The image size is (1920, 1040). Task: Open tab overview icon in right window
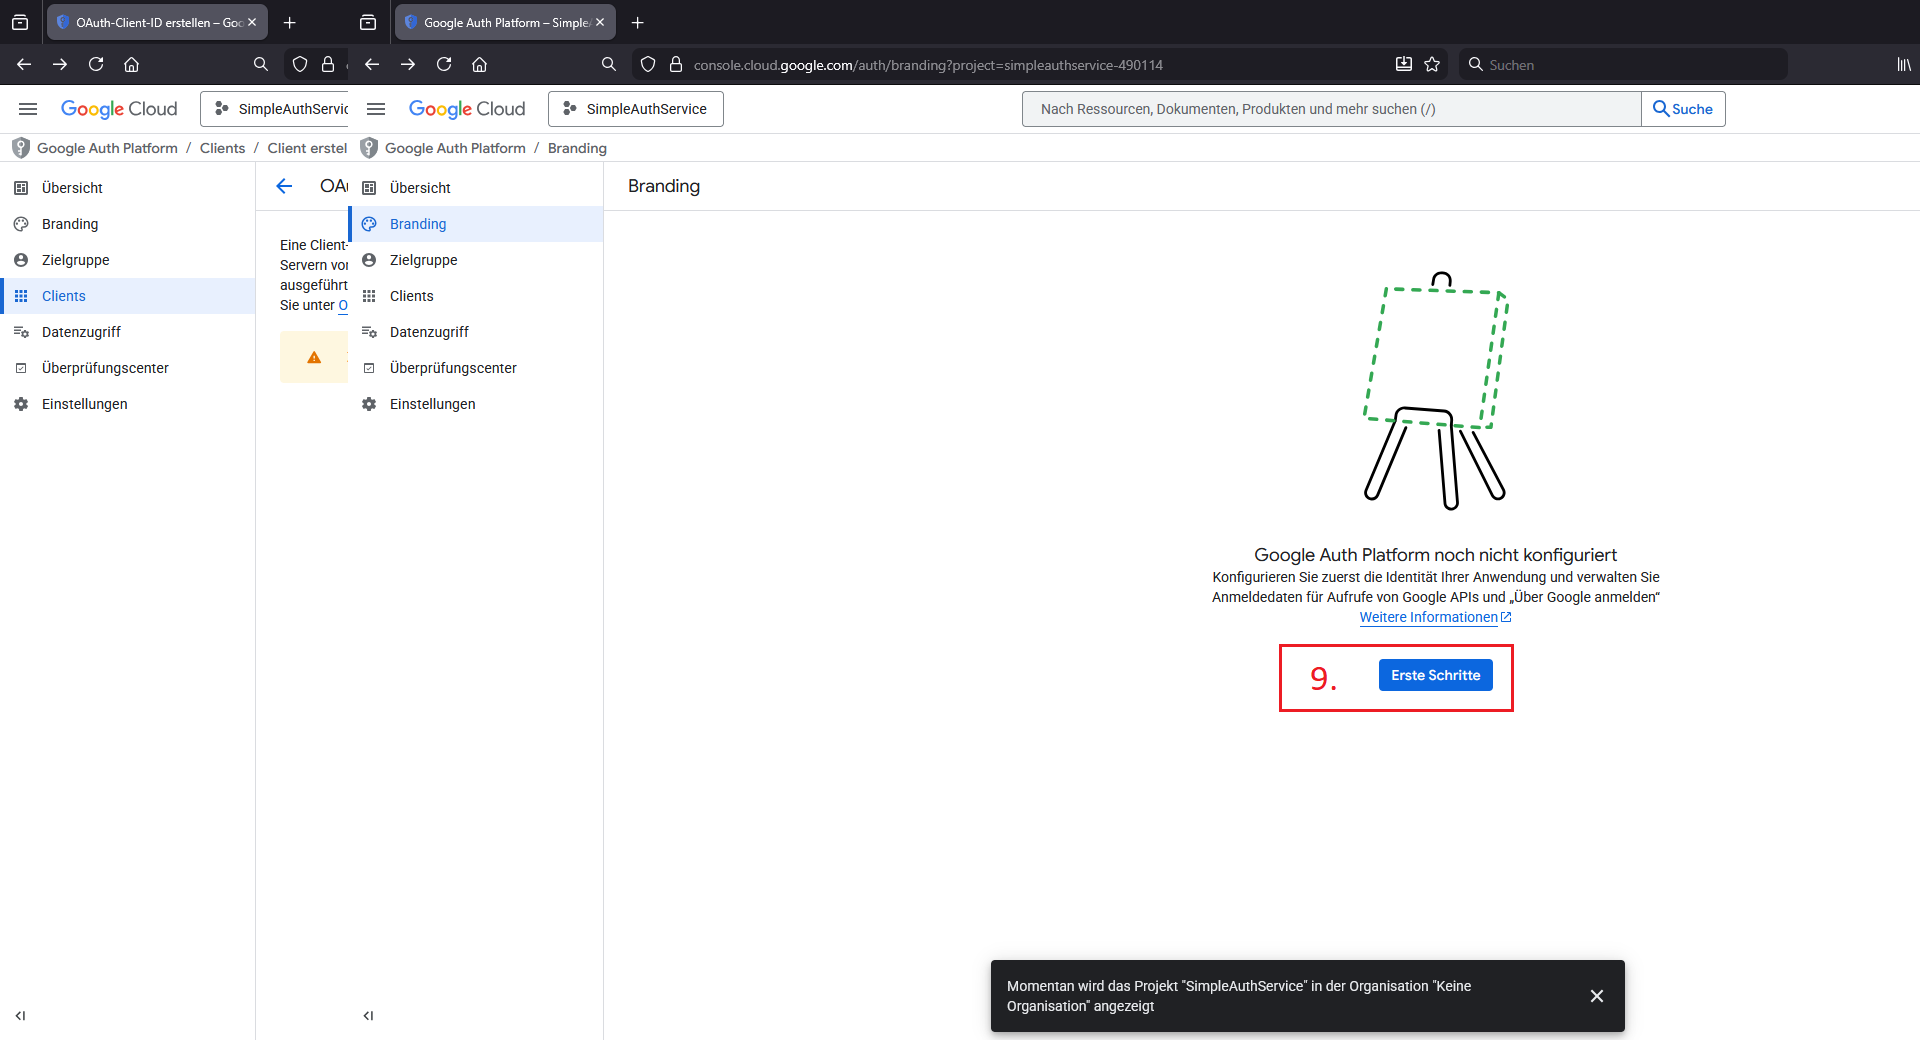coord(368,22)
